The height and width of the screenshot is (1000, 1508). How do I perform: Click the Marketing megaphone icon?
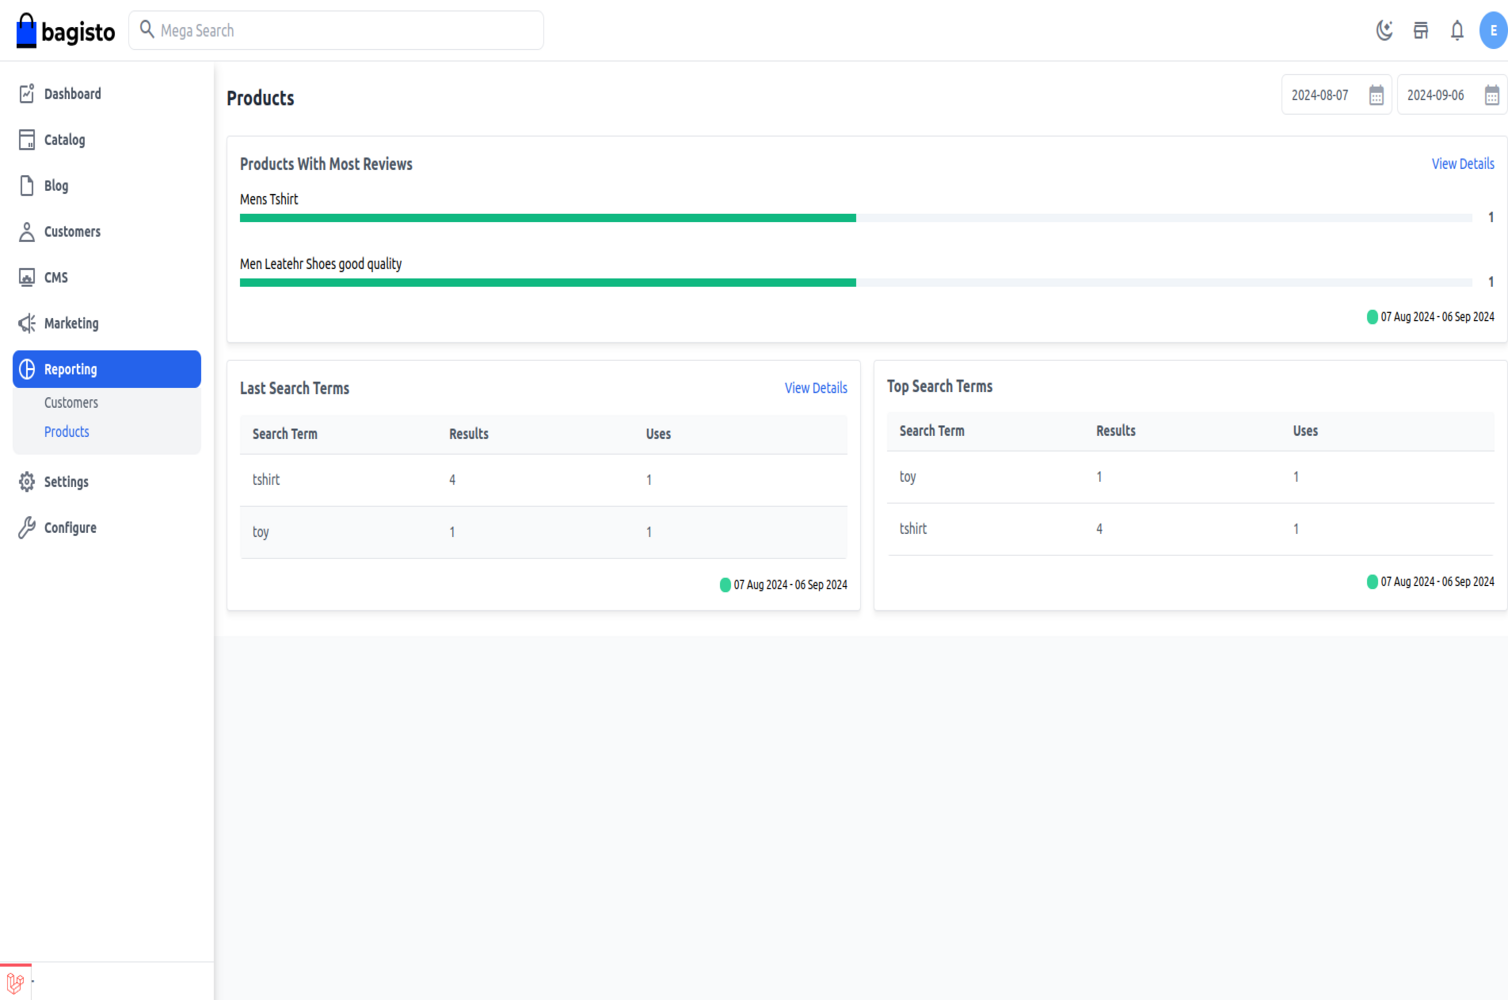(27, 323)
